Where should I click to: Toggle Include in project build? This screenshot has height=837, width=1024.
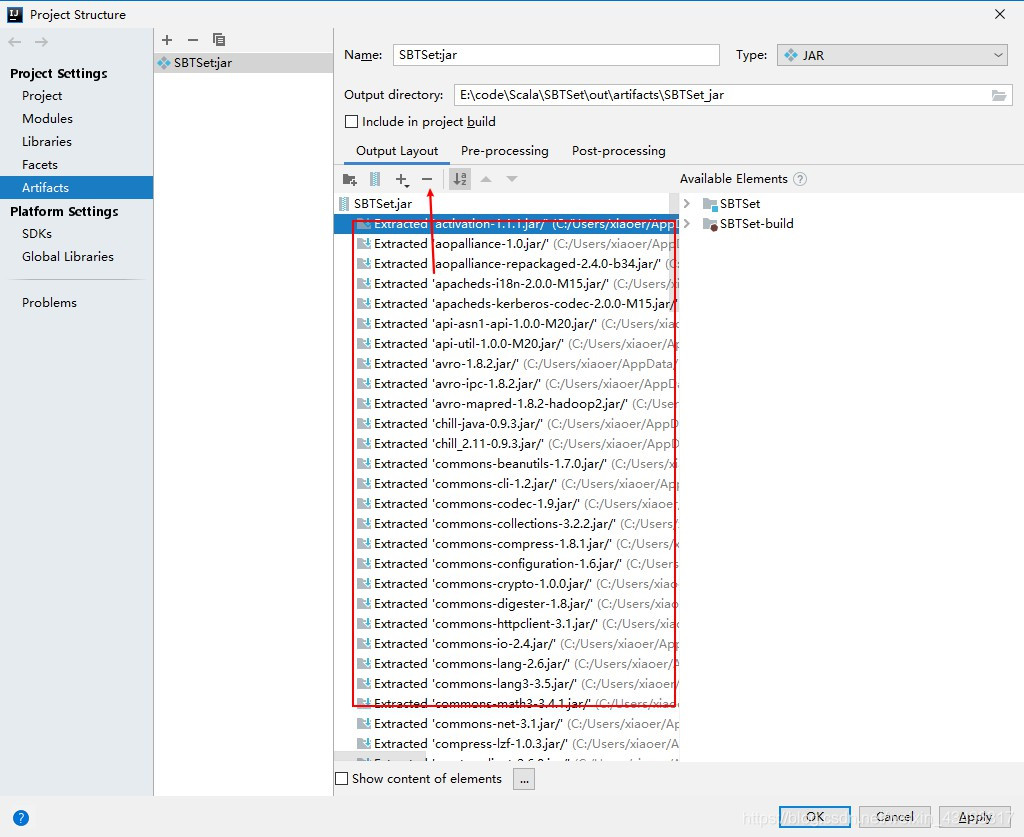(x=351, y=121)
